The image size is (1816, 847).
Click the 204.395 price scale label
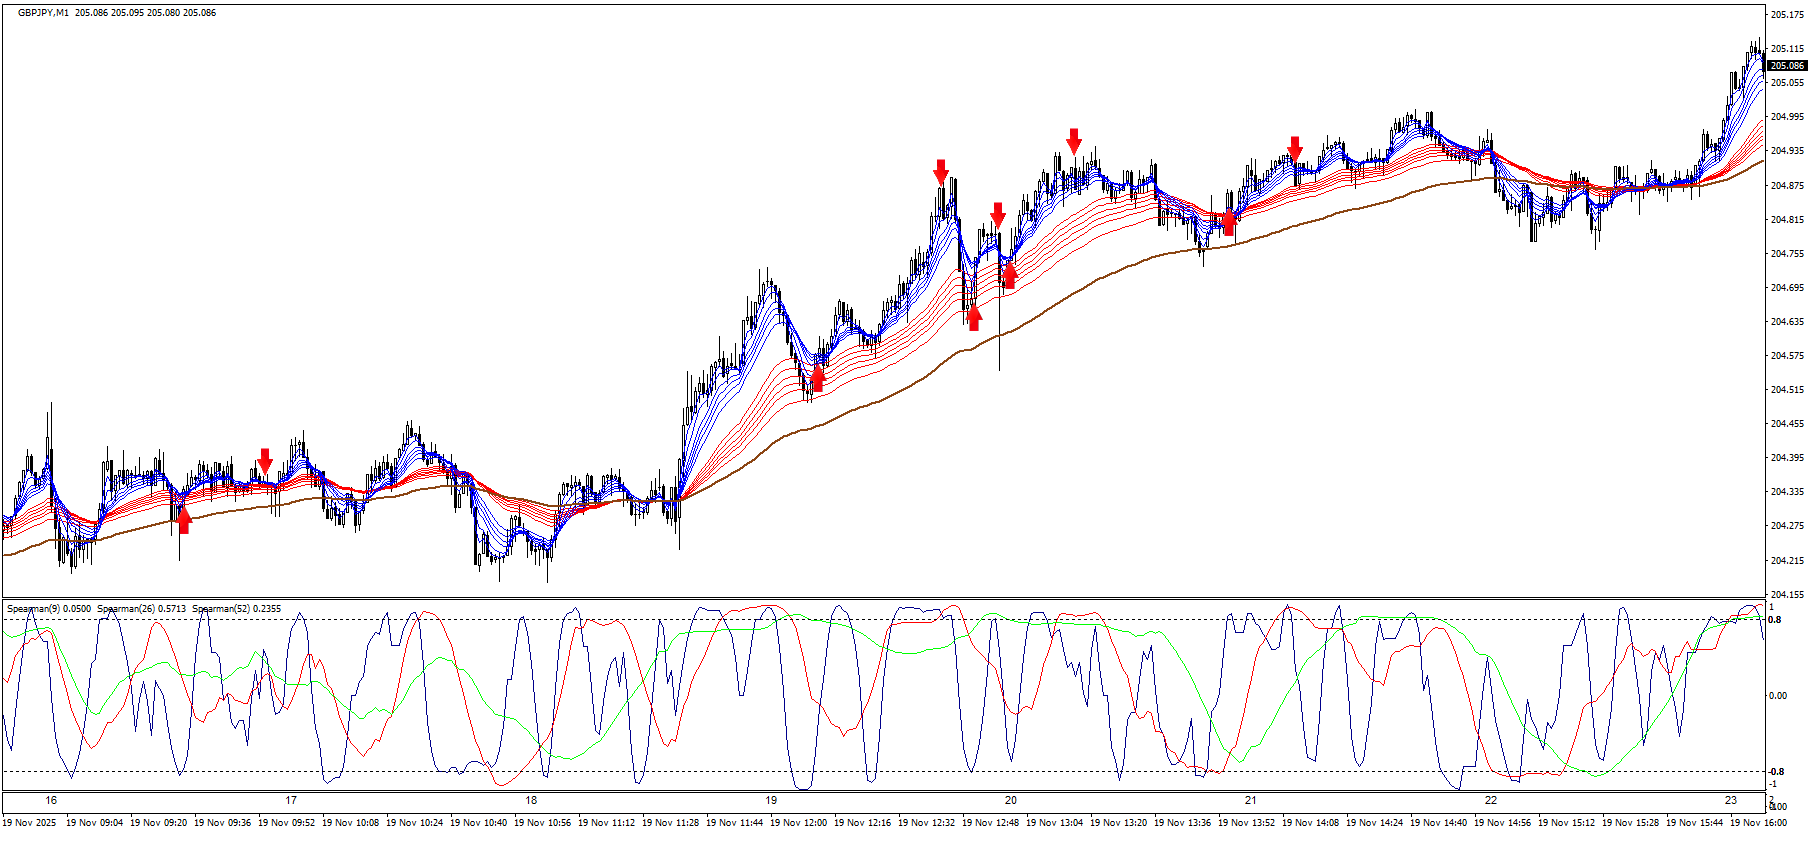tap(1787, 458)
